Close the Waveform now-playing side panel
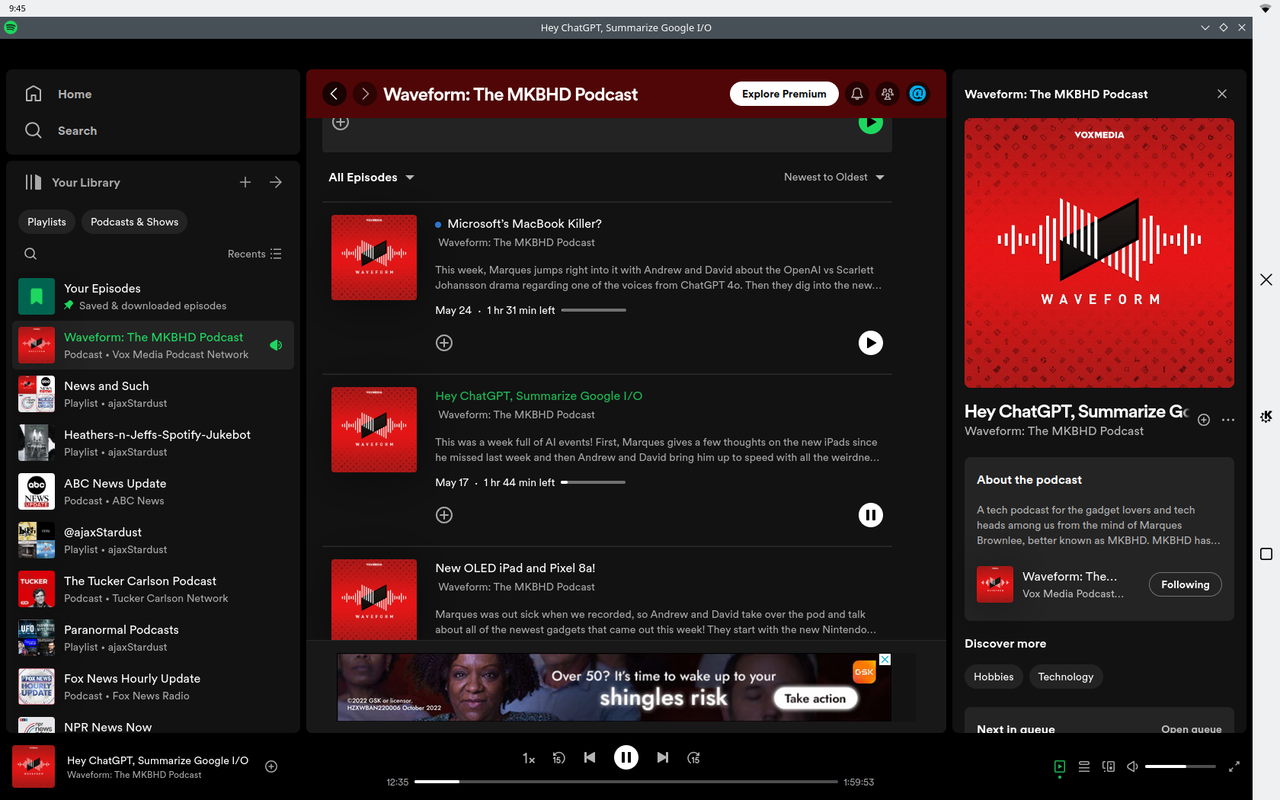This screenshot has width=1280, height=800. 1222,94
